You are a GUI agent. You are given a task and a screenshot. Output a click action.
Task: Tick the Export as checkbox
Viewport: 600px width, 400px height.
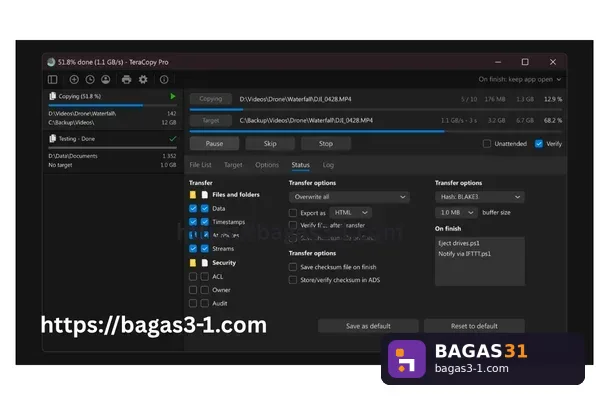293,213
